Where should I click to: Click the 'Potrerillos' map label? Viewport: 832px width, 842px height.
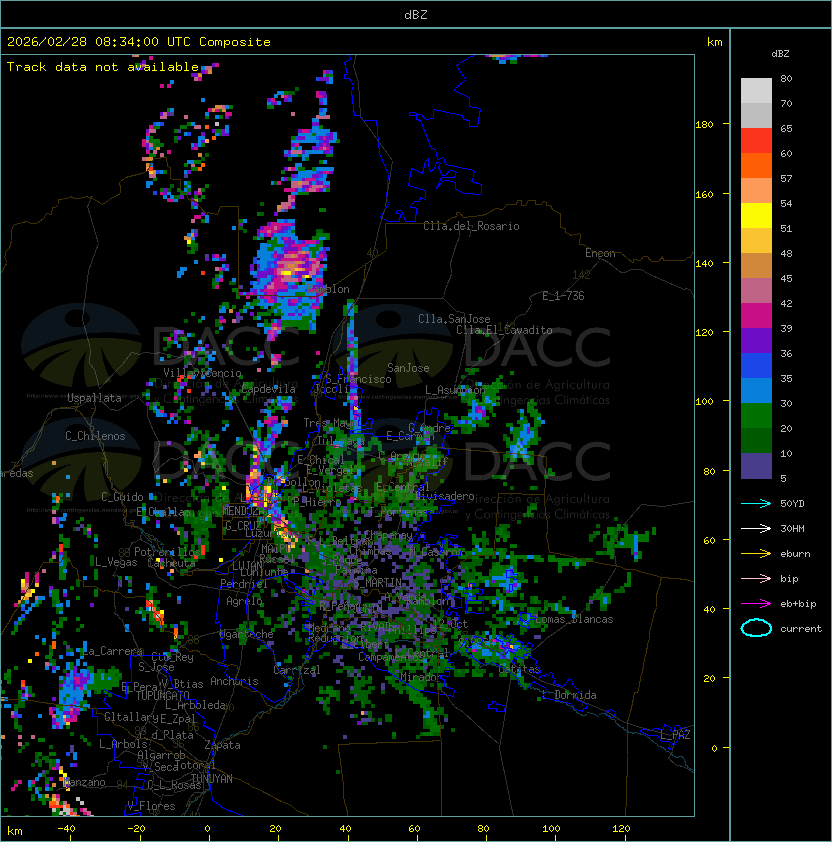tap(167, 551)
